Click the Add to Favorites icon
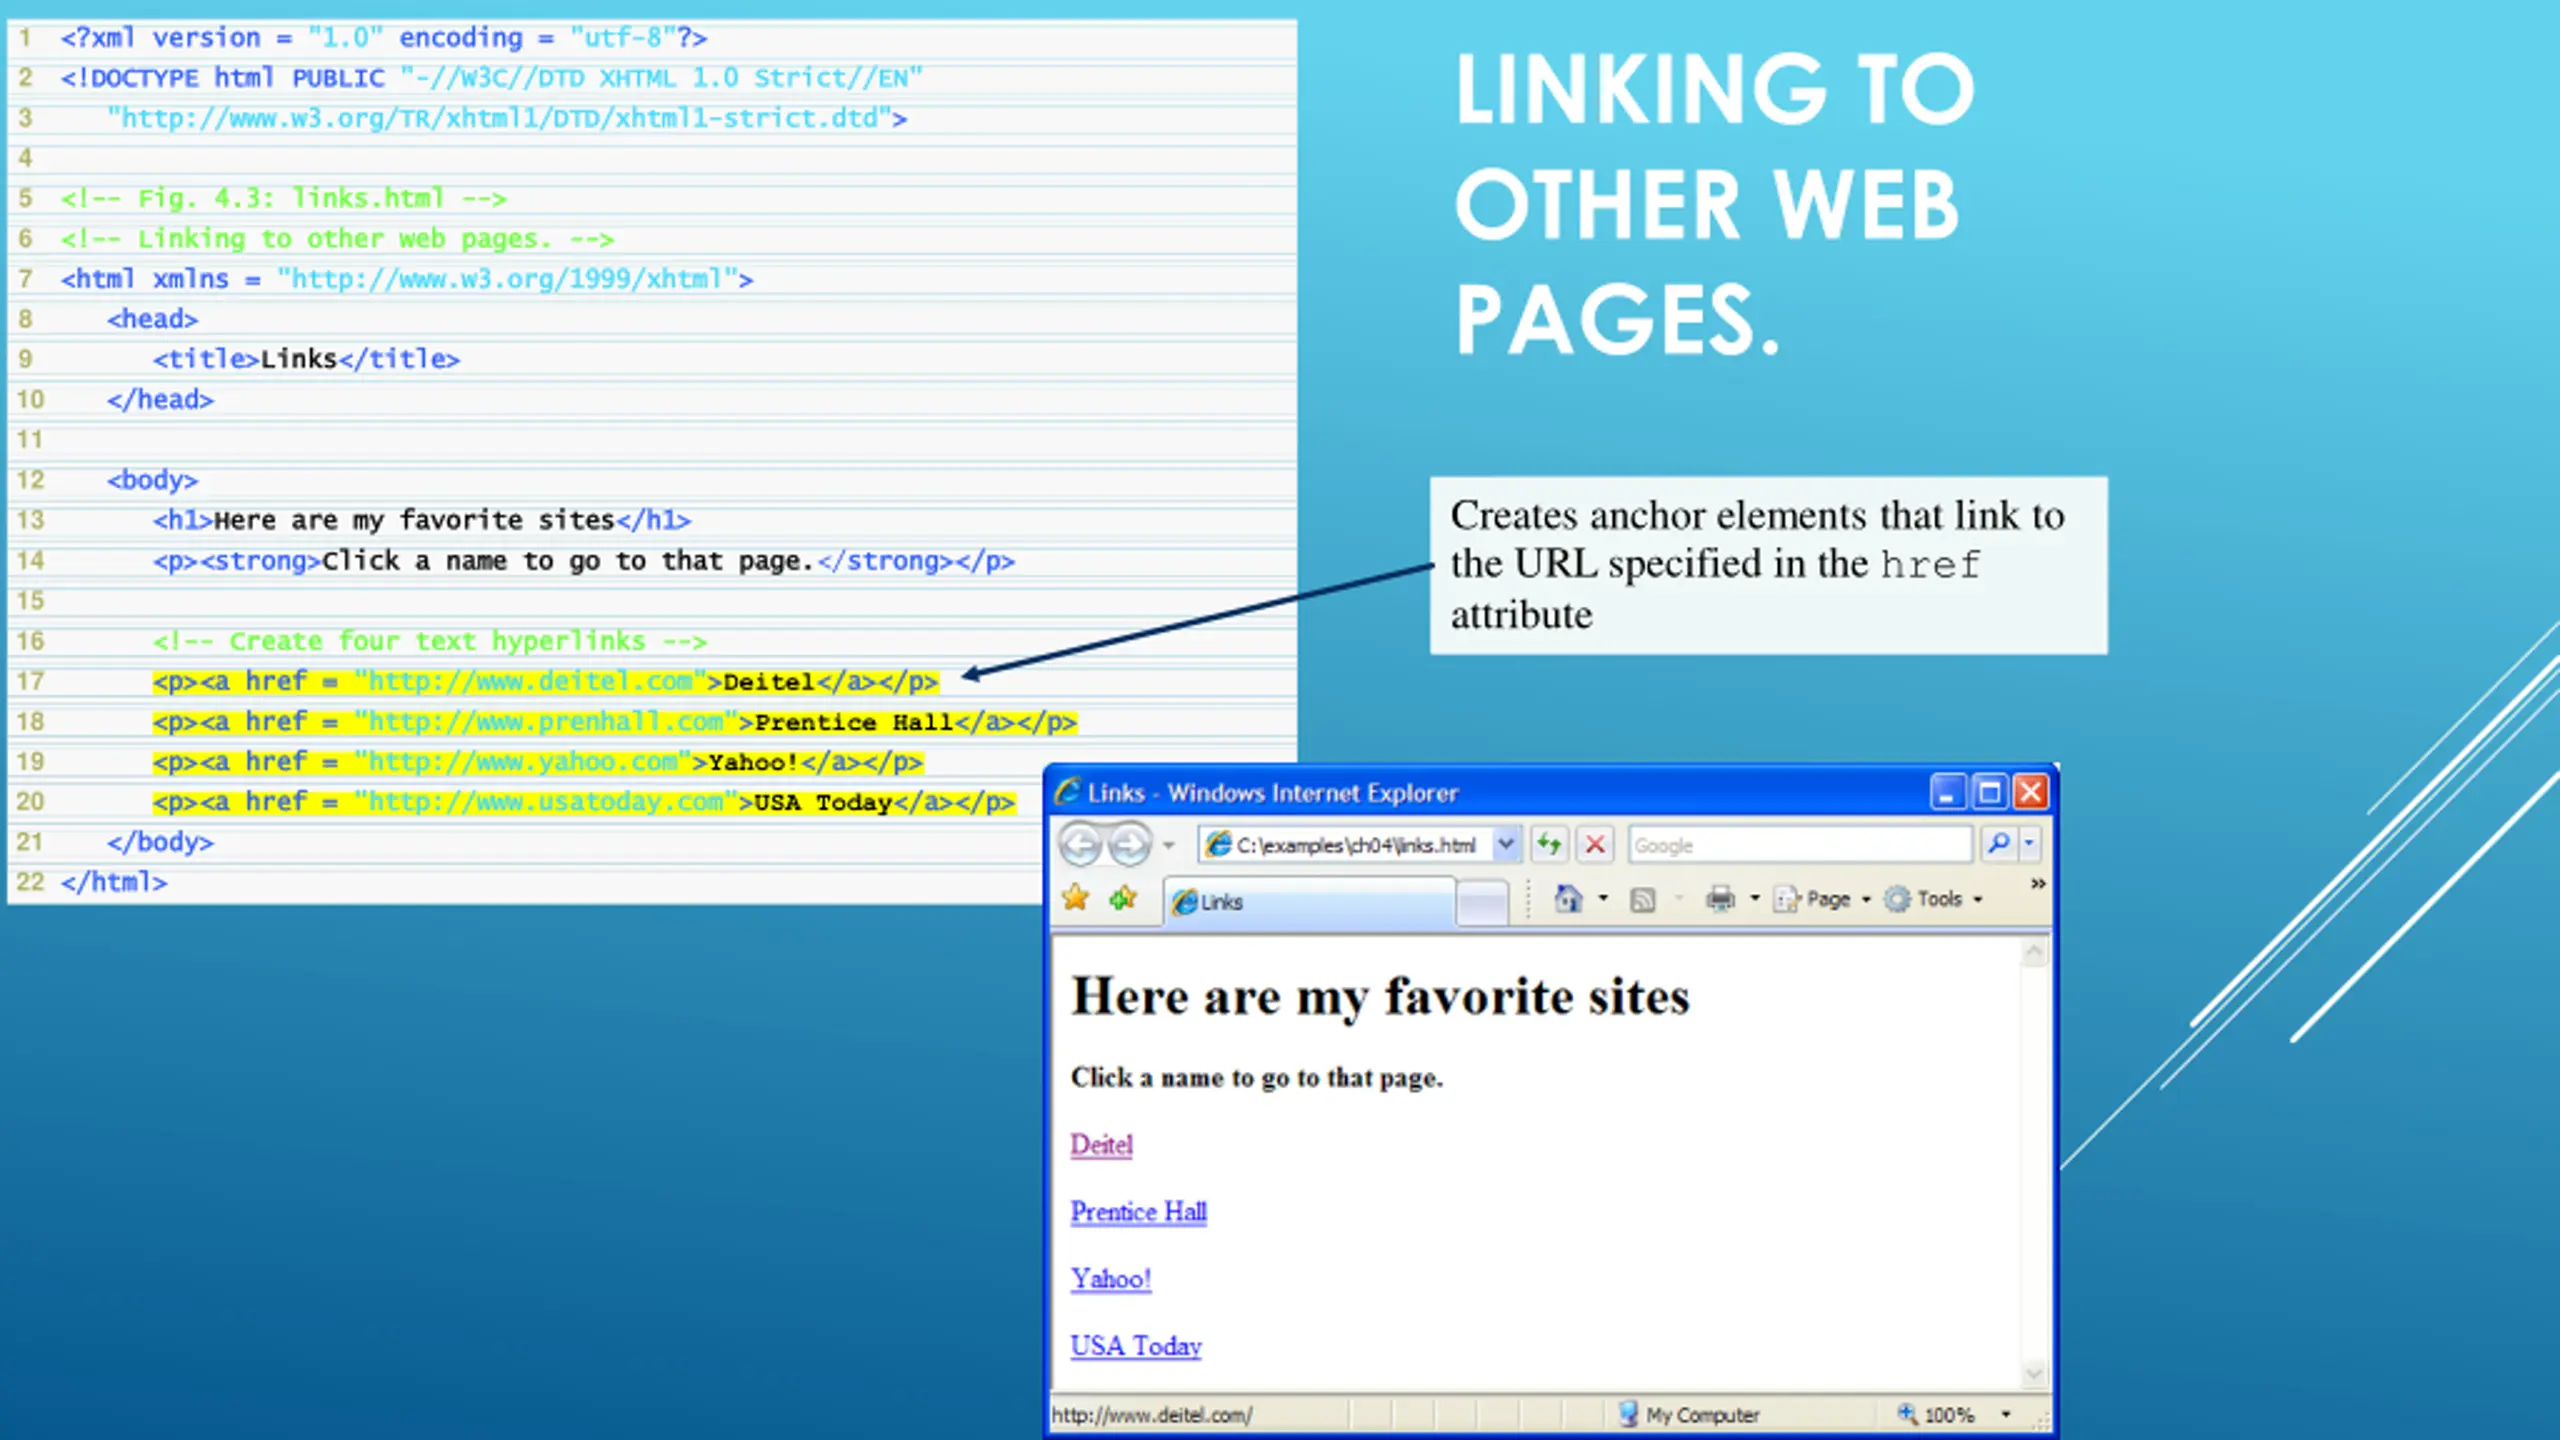This screenshot has height=1440, width=2560. point(1123,898)
